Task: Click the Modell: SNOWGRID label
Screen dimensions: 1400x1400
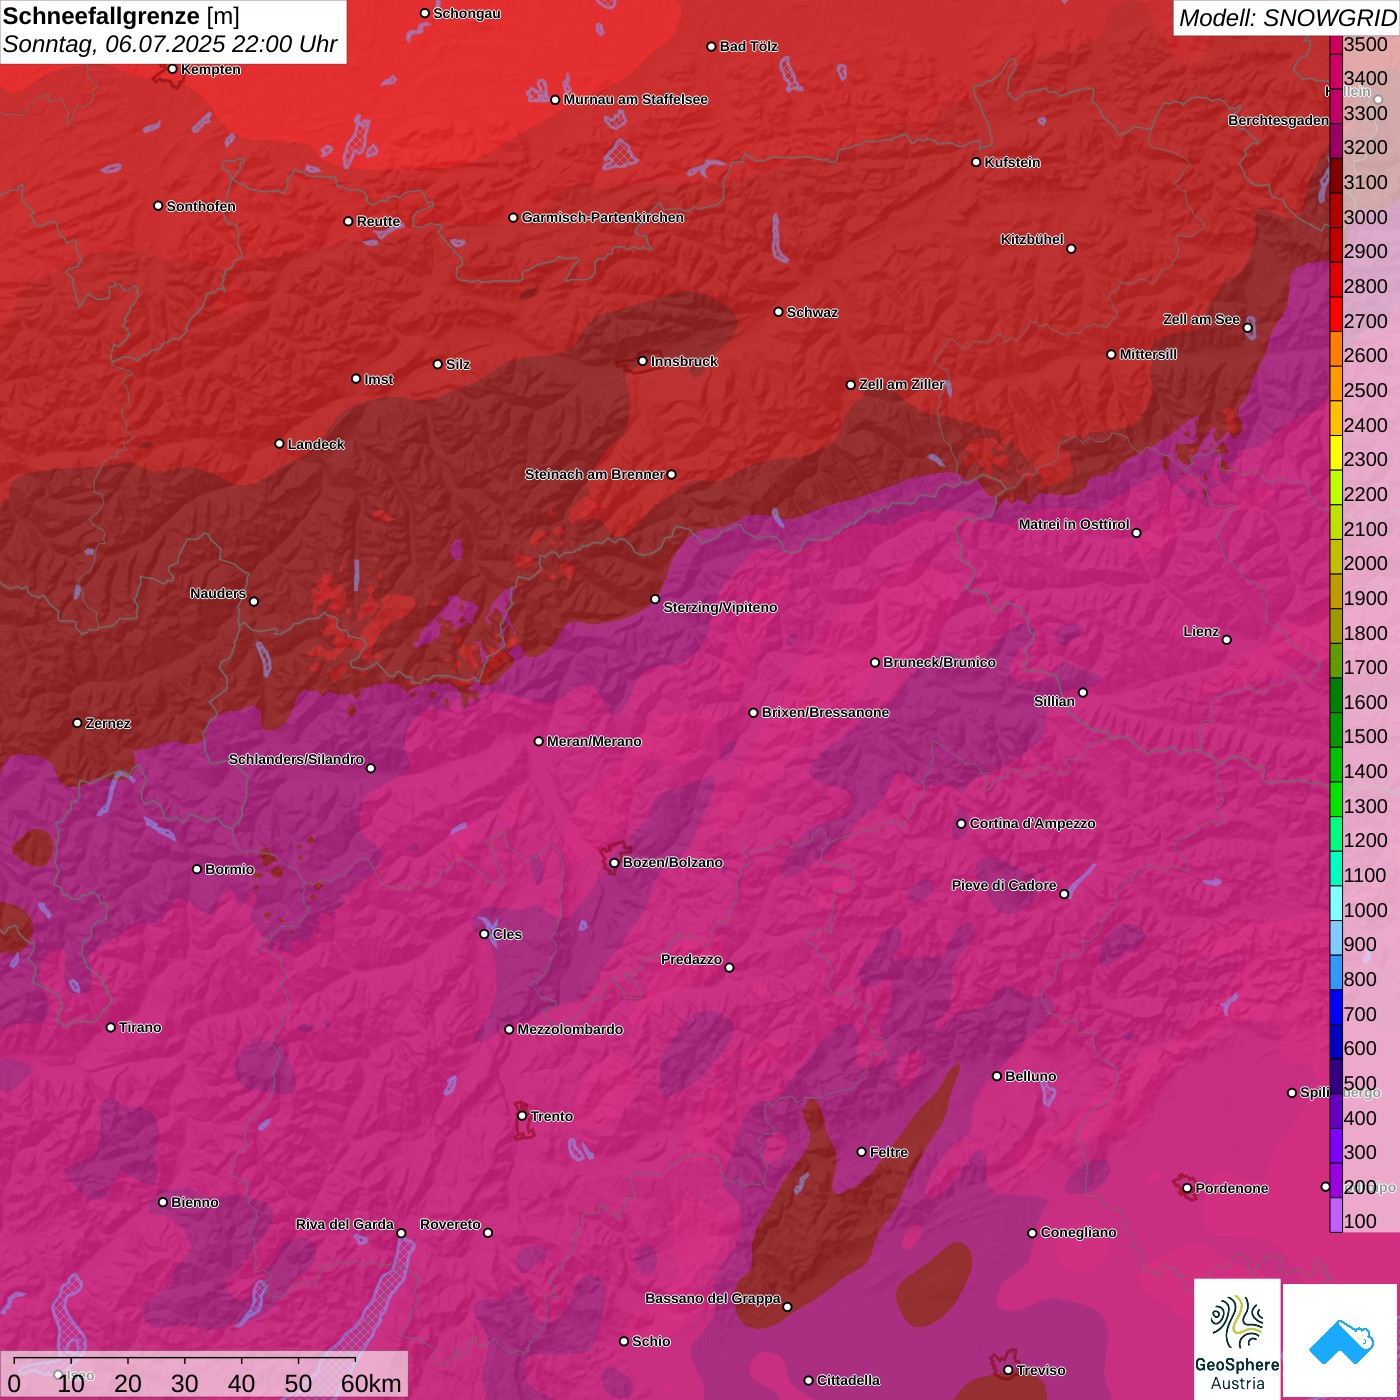Action: click(x=1287, y=17)
